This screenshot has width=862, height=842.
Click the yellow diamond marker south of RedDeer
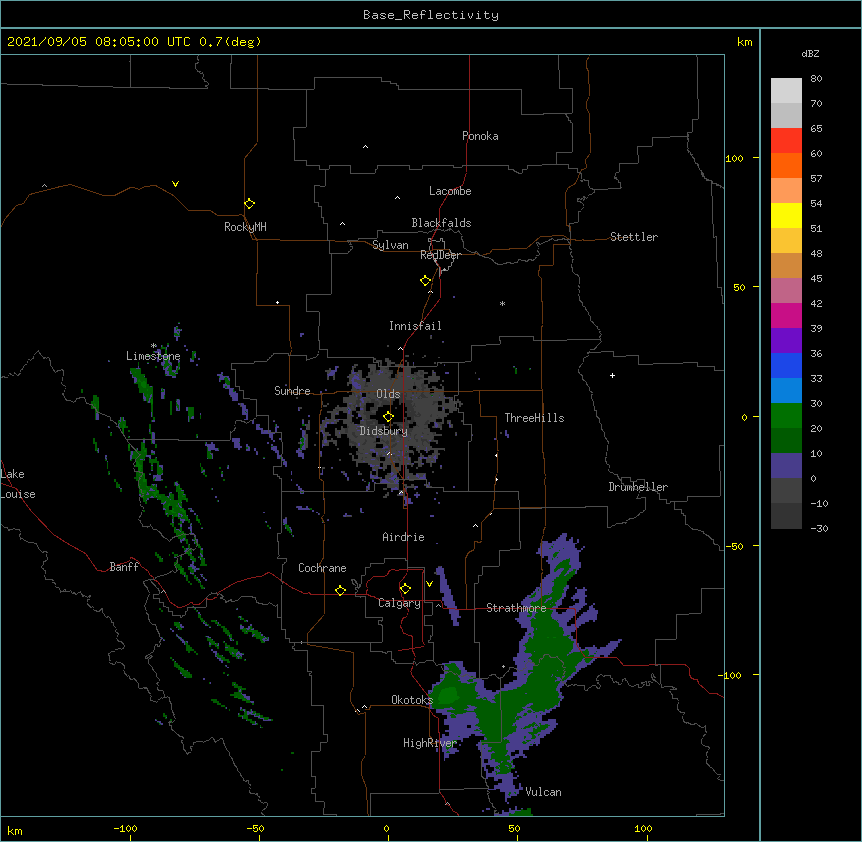pos(425,280)
